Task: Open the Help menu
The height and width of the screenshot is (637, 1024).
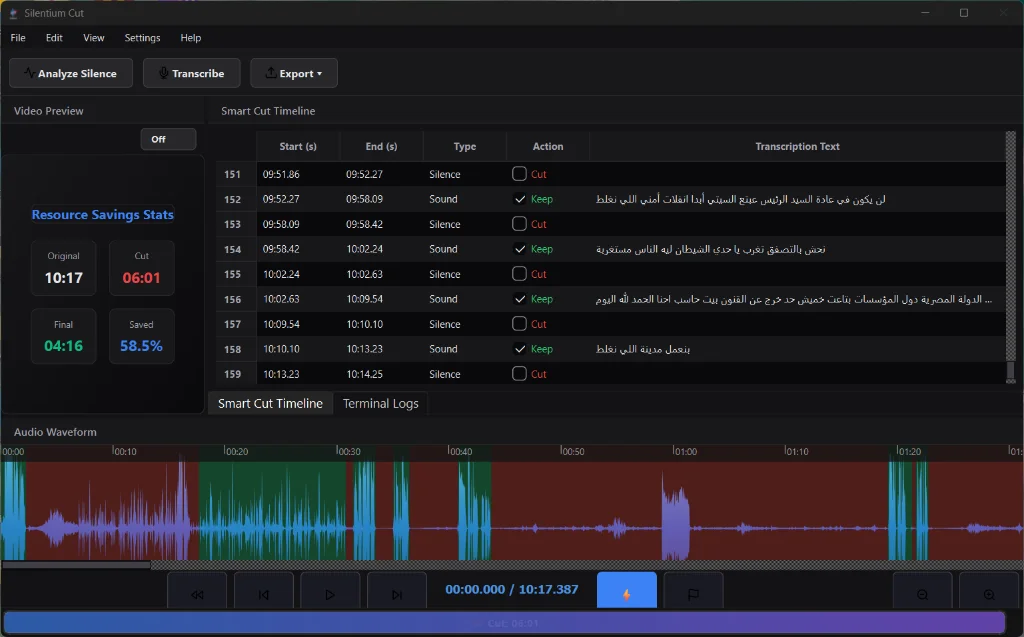Action: (191, 38)
